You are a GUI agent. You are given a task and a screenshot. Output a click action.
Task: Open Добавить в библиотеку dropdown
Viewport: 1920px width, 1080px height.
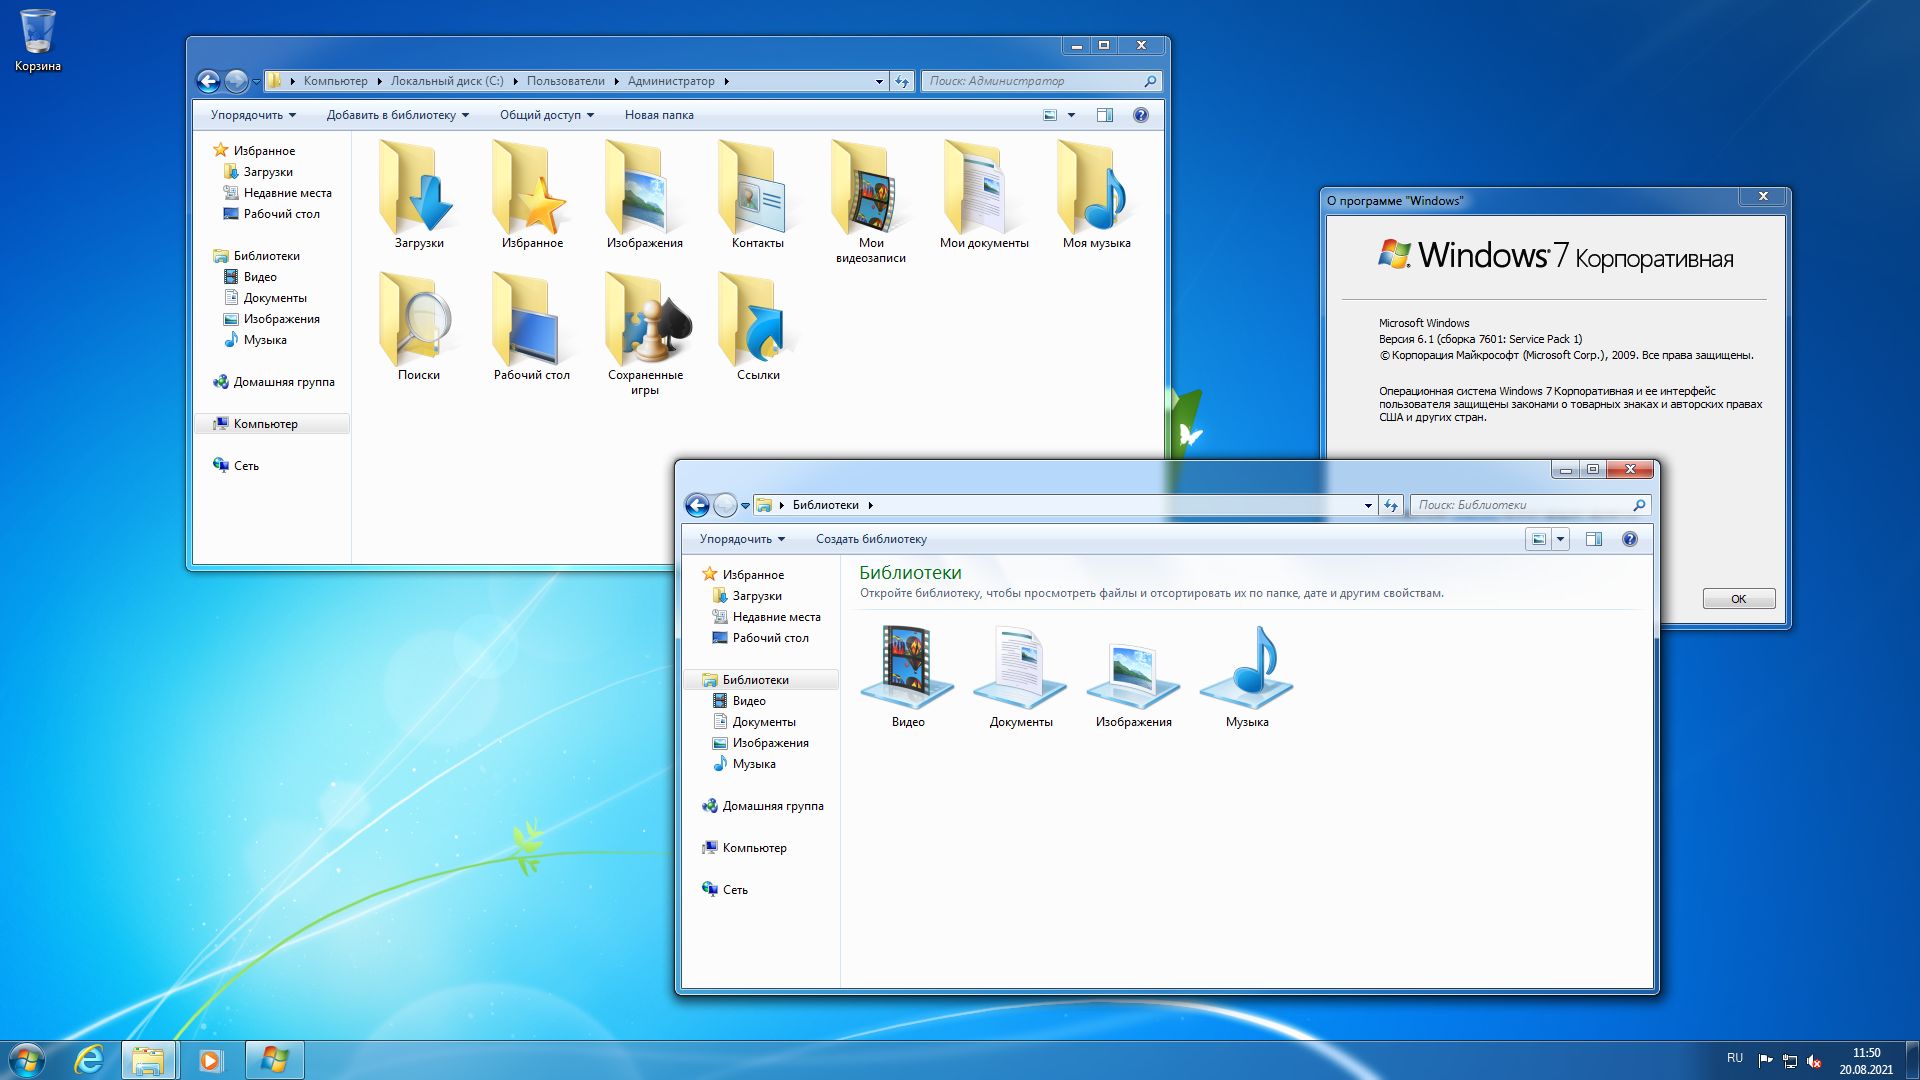point(397,115)
